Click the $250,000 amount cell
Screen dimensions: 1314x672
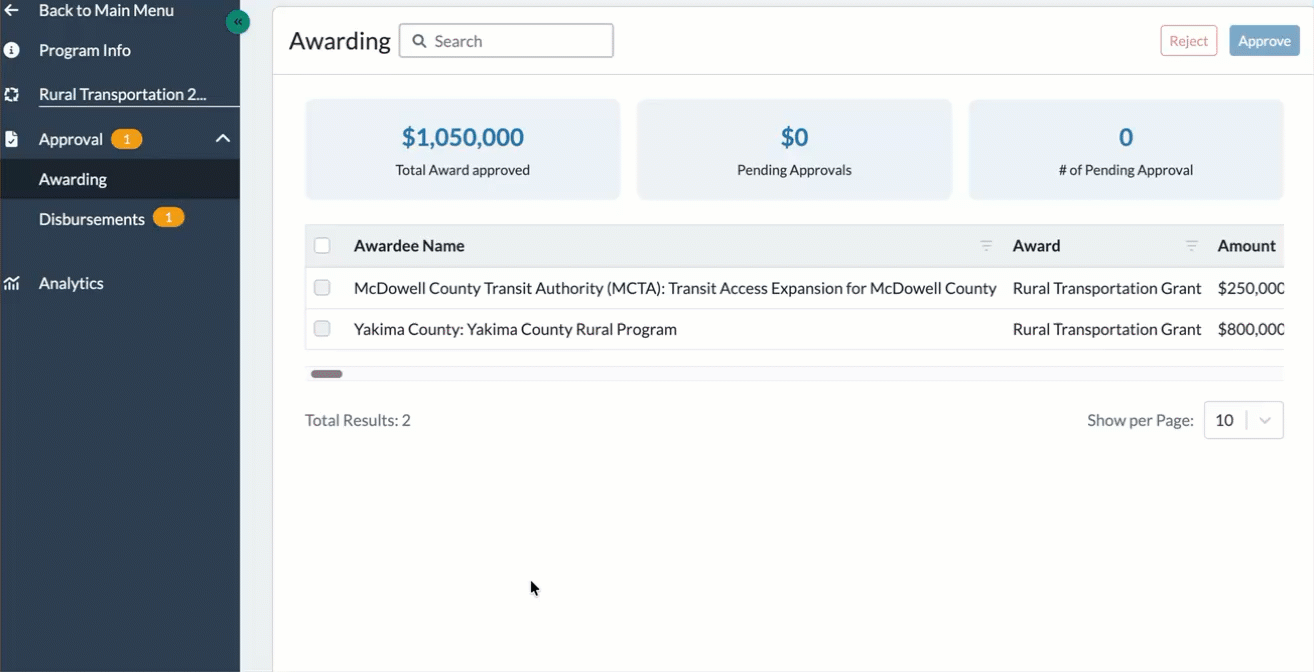click(1251, 288)
